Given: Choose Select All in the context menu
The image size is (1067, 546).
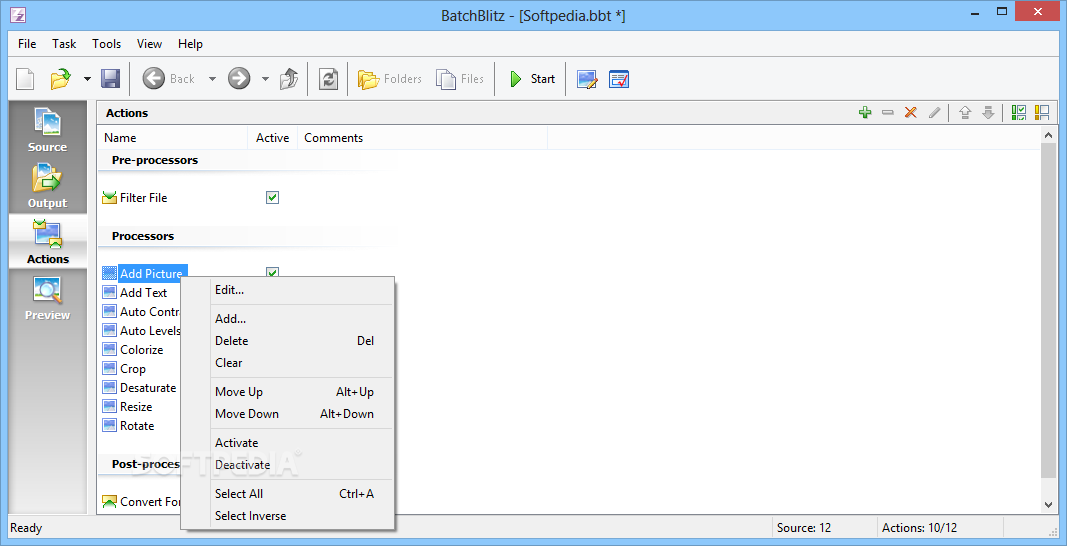Looking at the screenshot, I should point(287,494).
